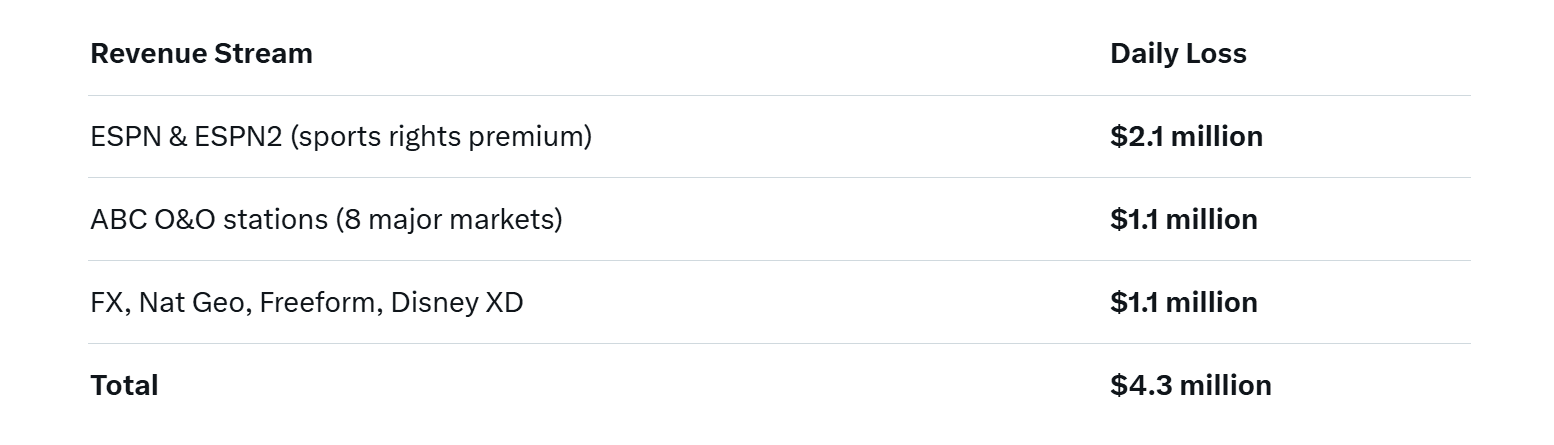Click the "Revenue Stream" column header
Screen dimensions: 1554x445
click(x=201, y=54)
